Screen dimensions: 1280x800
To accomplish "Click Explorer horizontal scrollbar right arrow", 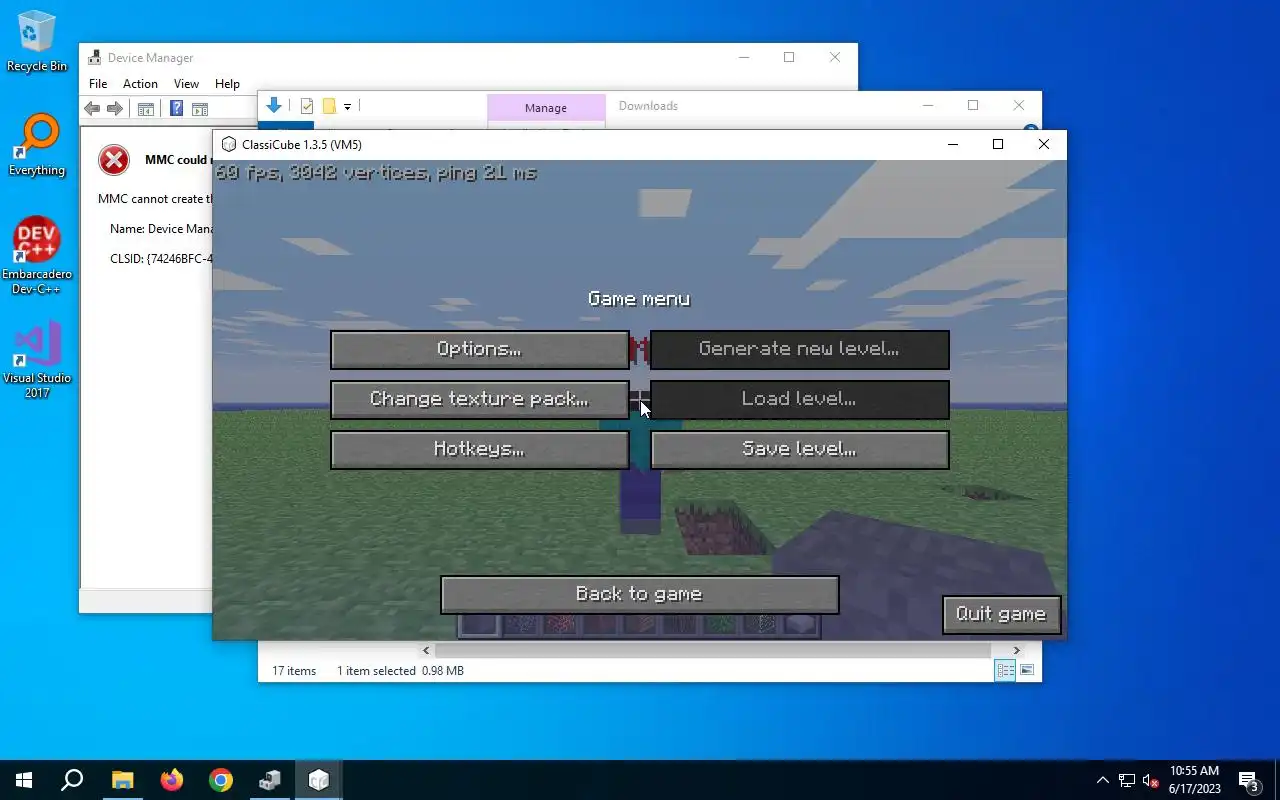I will click(x=1017, y=650).
